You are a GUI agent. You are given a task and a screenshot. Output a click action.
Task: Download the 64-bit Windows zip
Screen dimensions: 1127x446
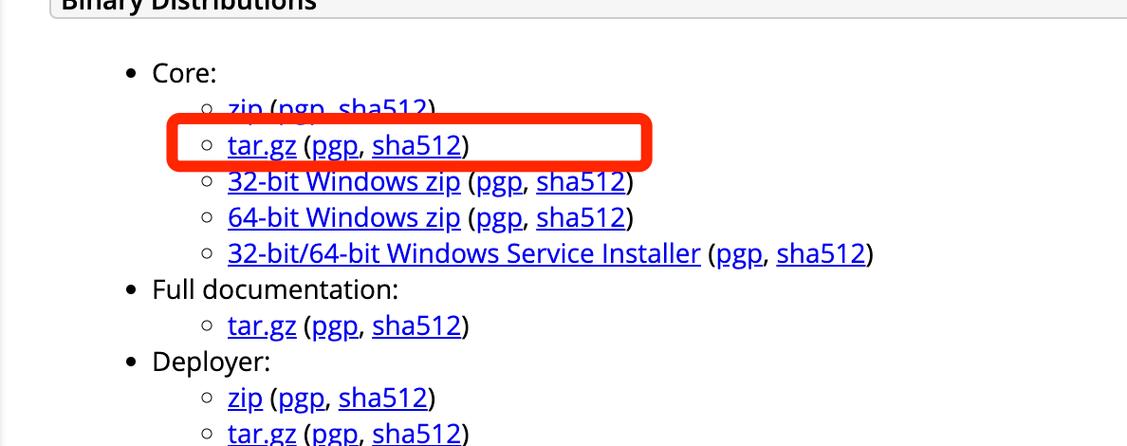click(344, 218)
